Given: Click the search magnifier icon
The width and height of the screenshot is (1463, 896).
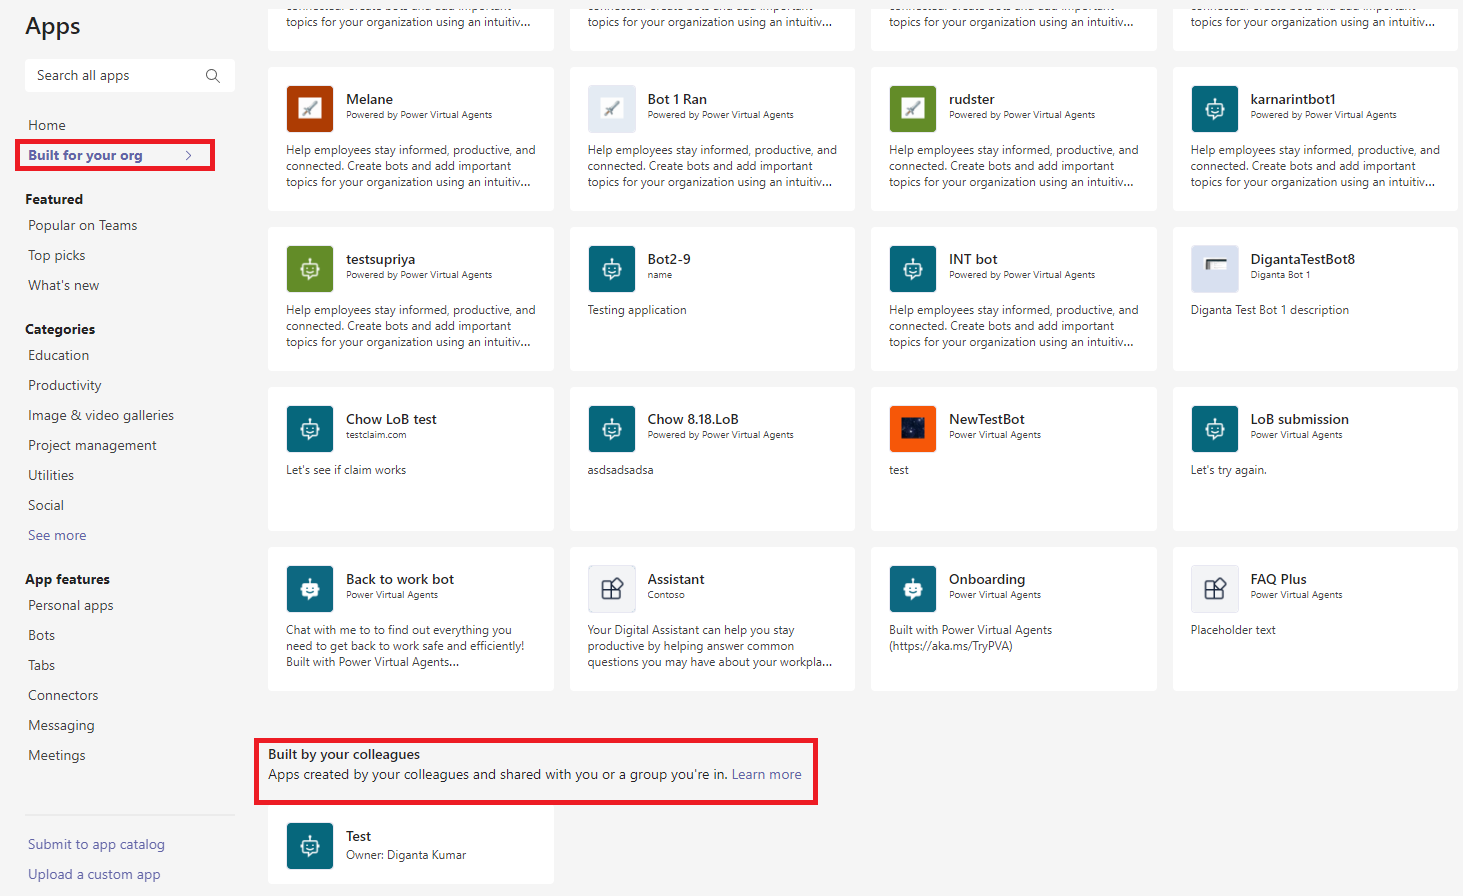Looking at the screenshot, I should 212,76.
